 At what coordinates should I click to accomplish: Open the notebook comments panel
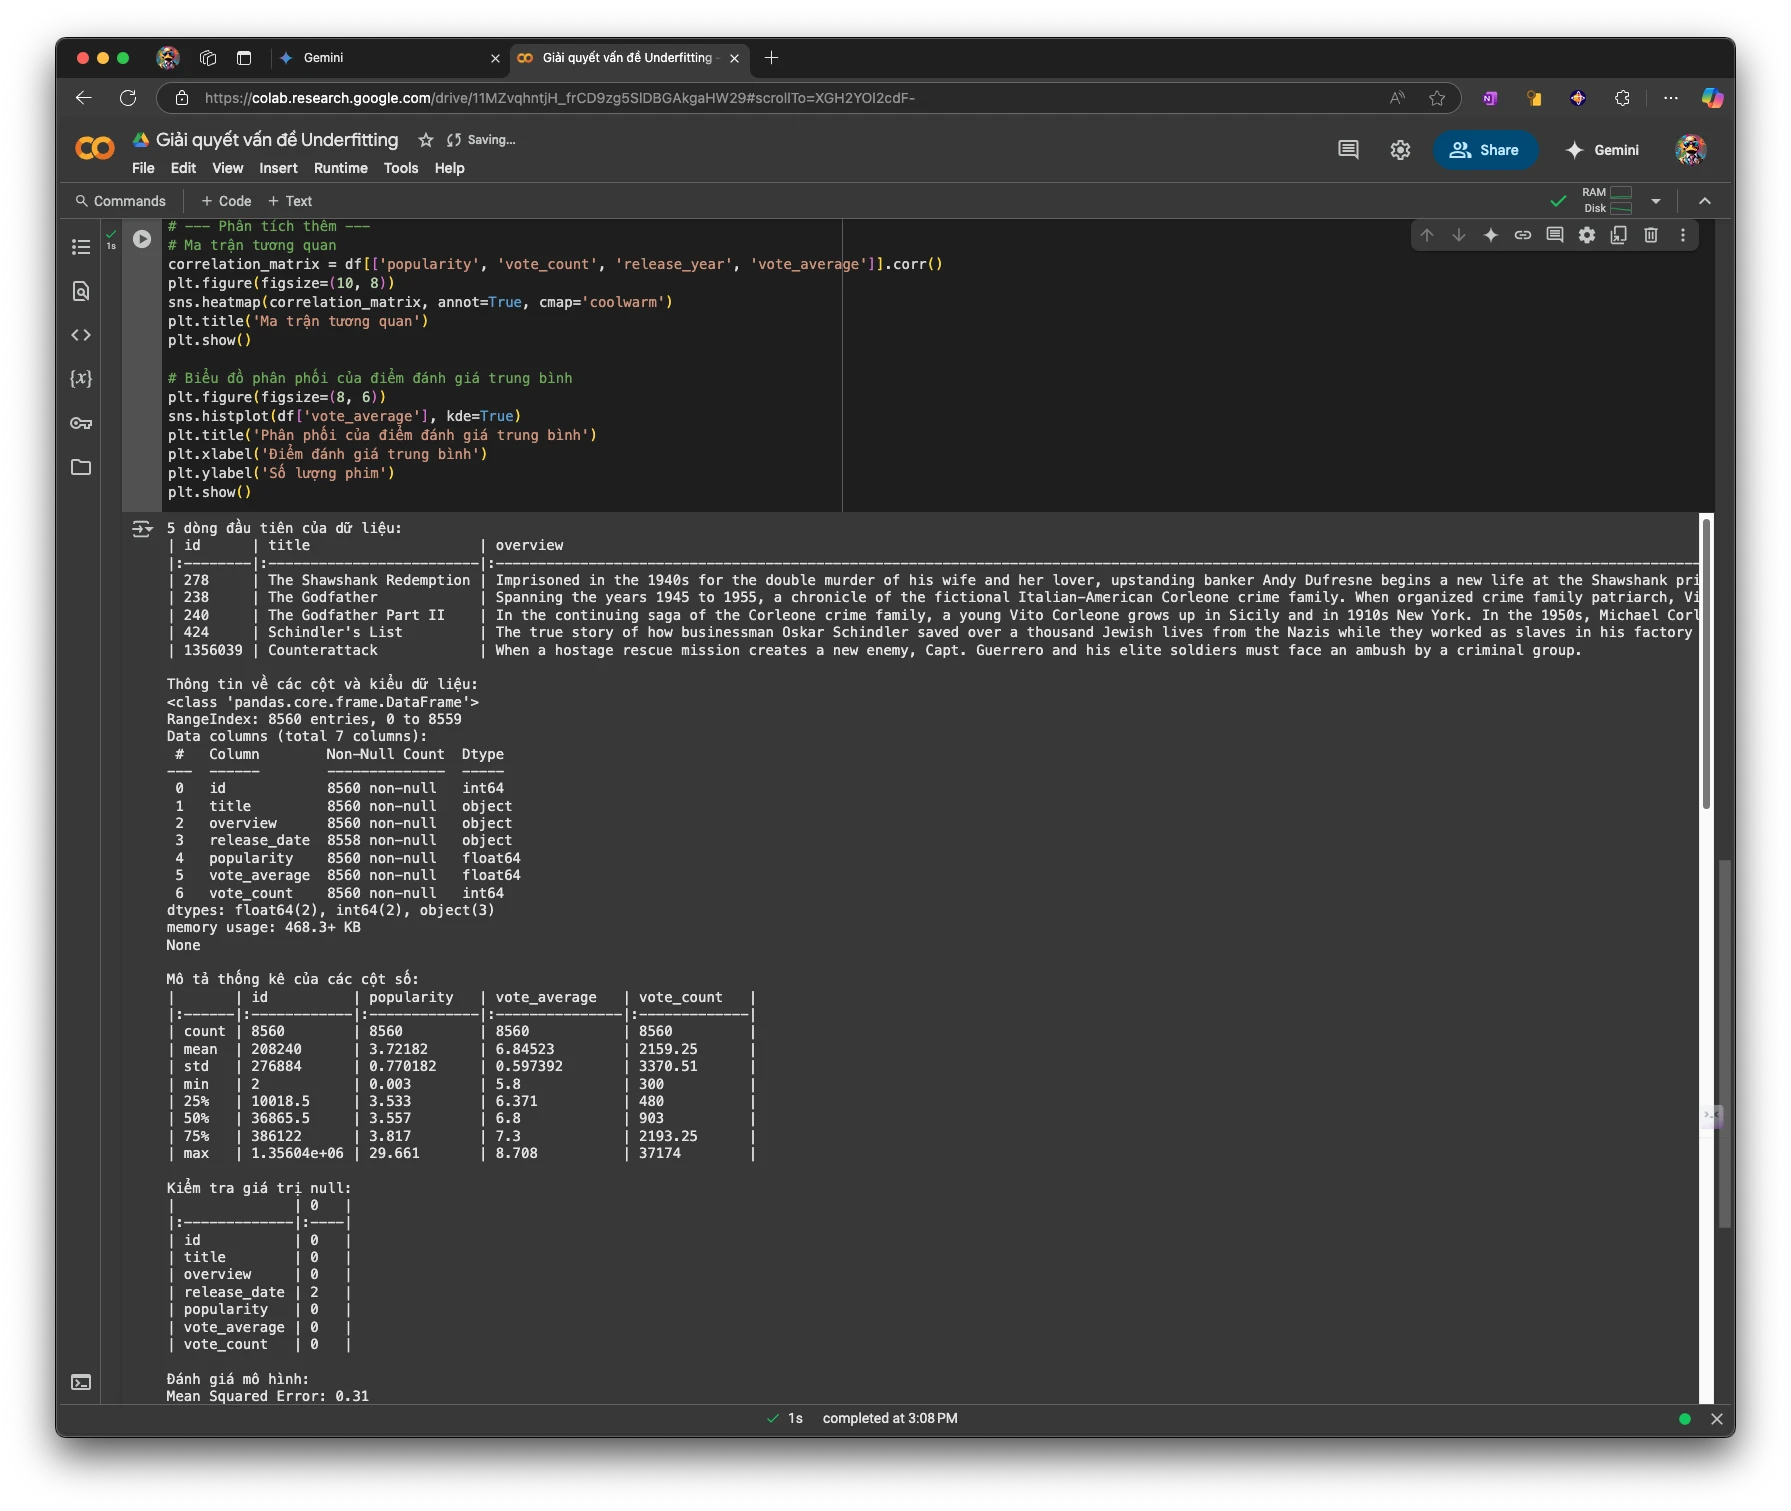point(1348,150)
